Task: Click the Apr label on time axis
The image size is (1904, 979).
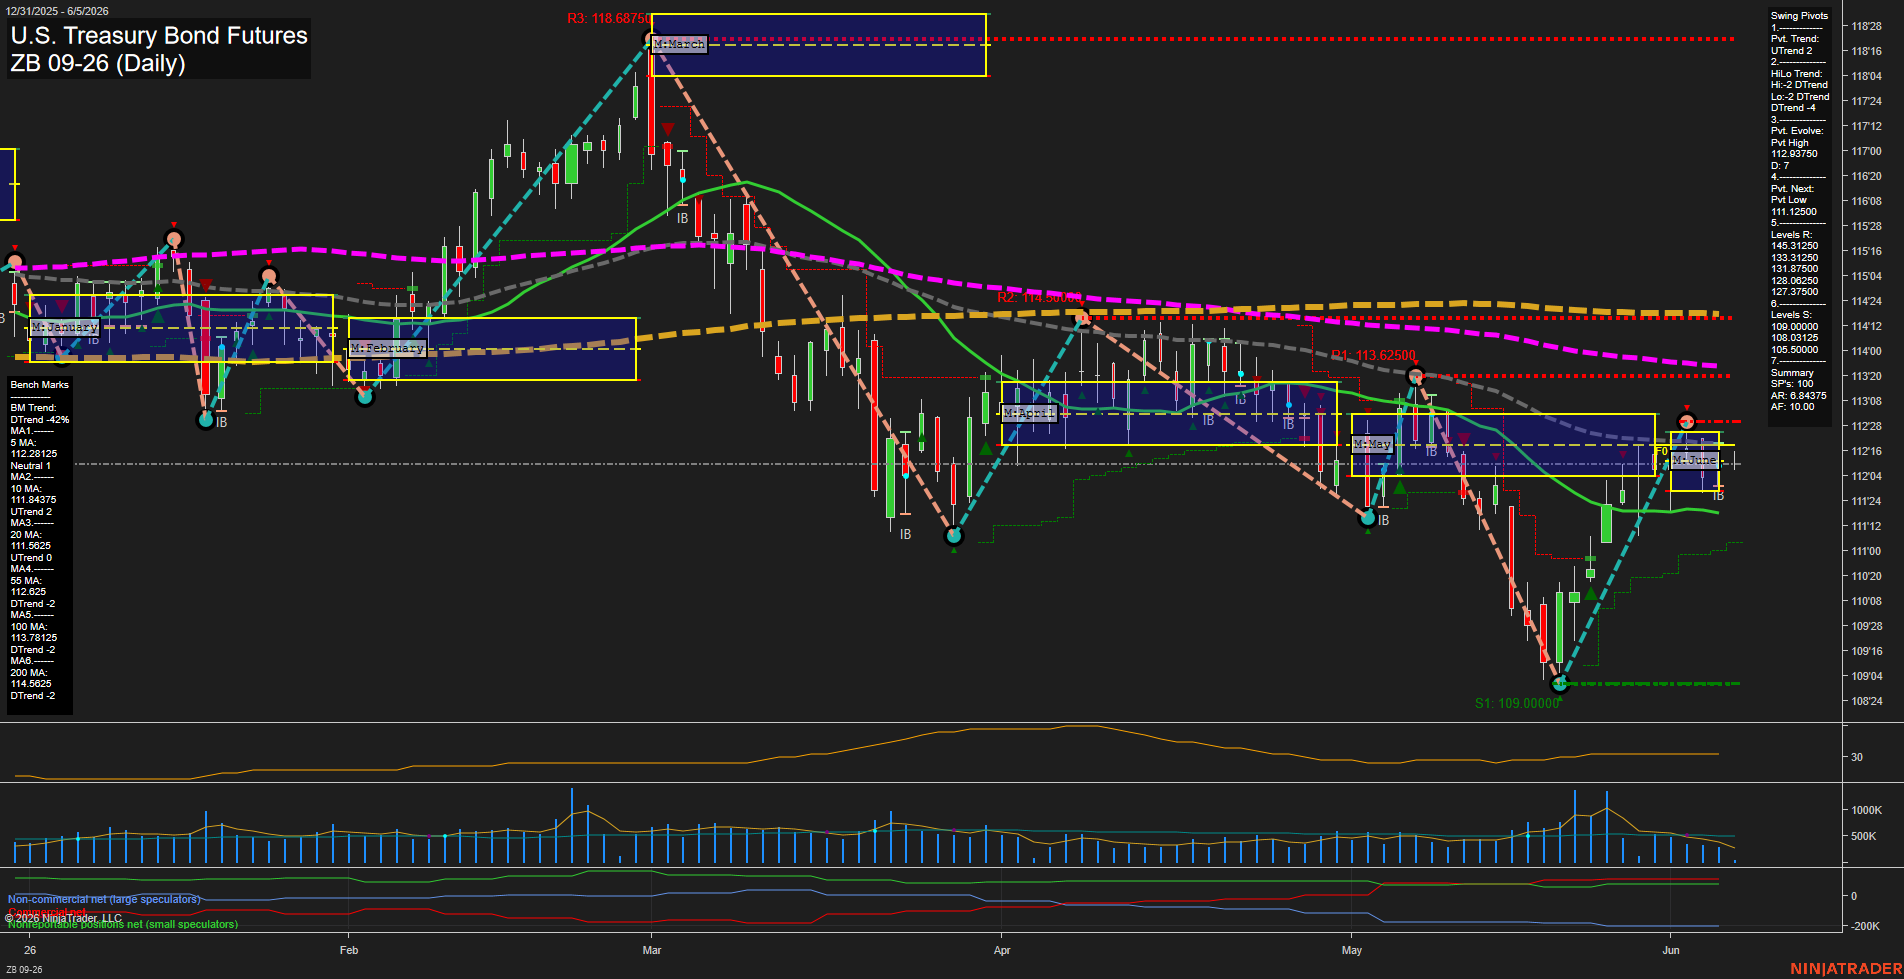Action: click(x=1002, y=950)
